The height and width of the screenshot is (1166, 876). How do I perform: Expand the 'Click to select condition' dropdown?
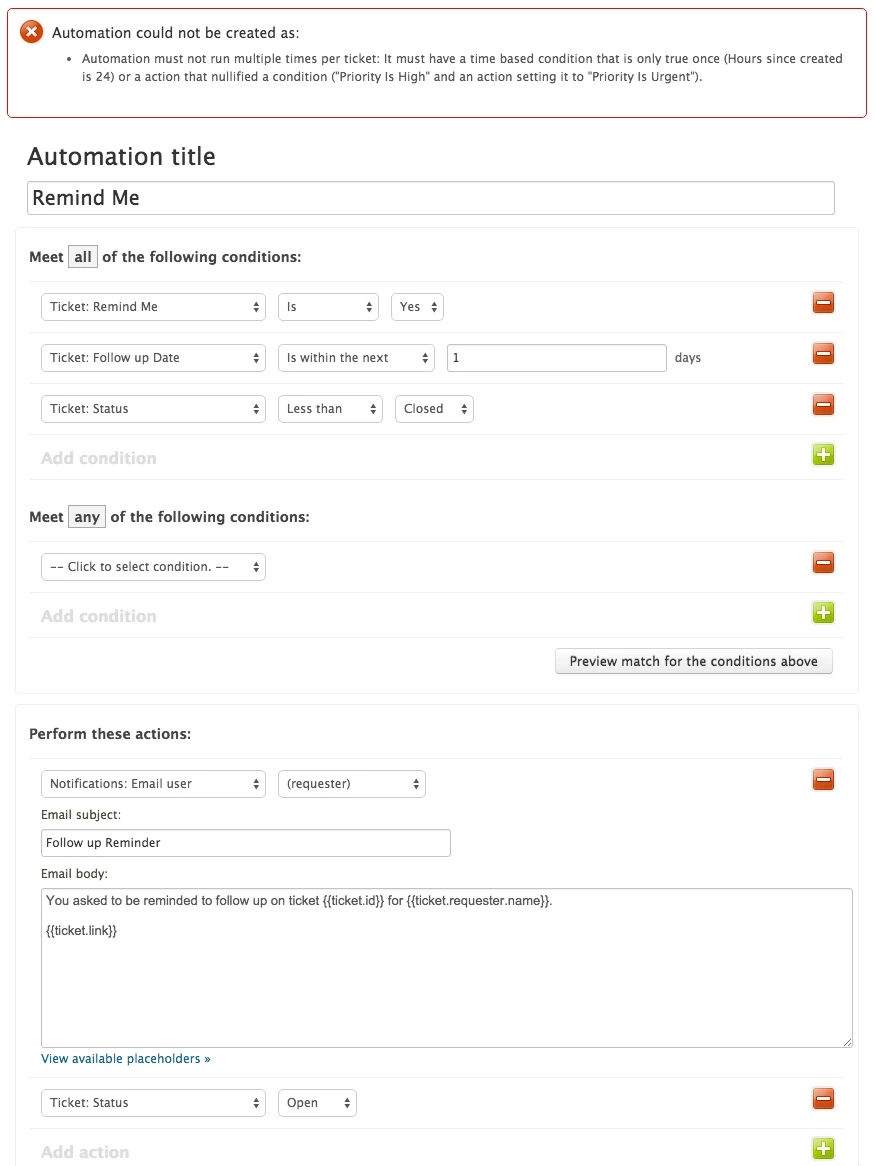point(153,567)
